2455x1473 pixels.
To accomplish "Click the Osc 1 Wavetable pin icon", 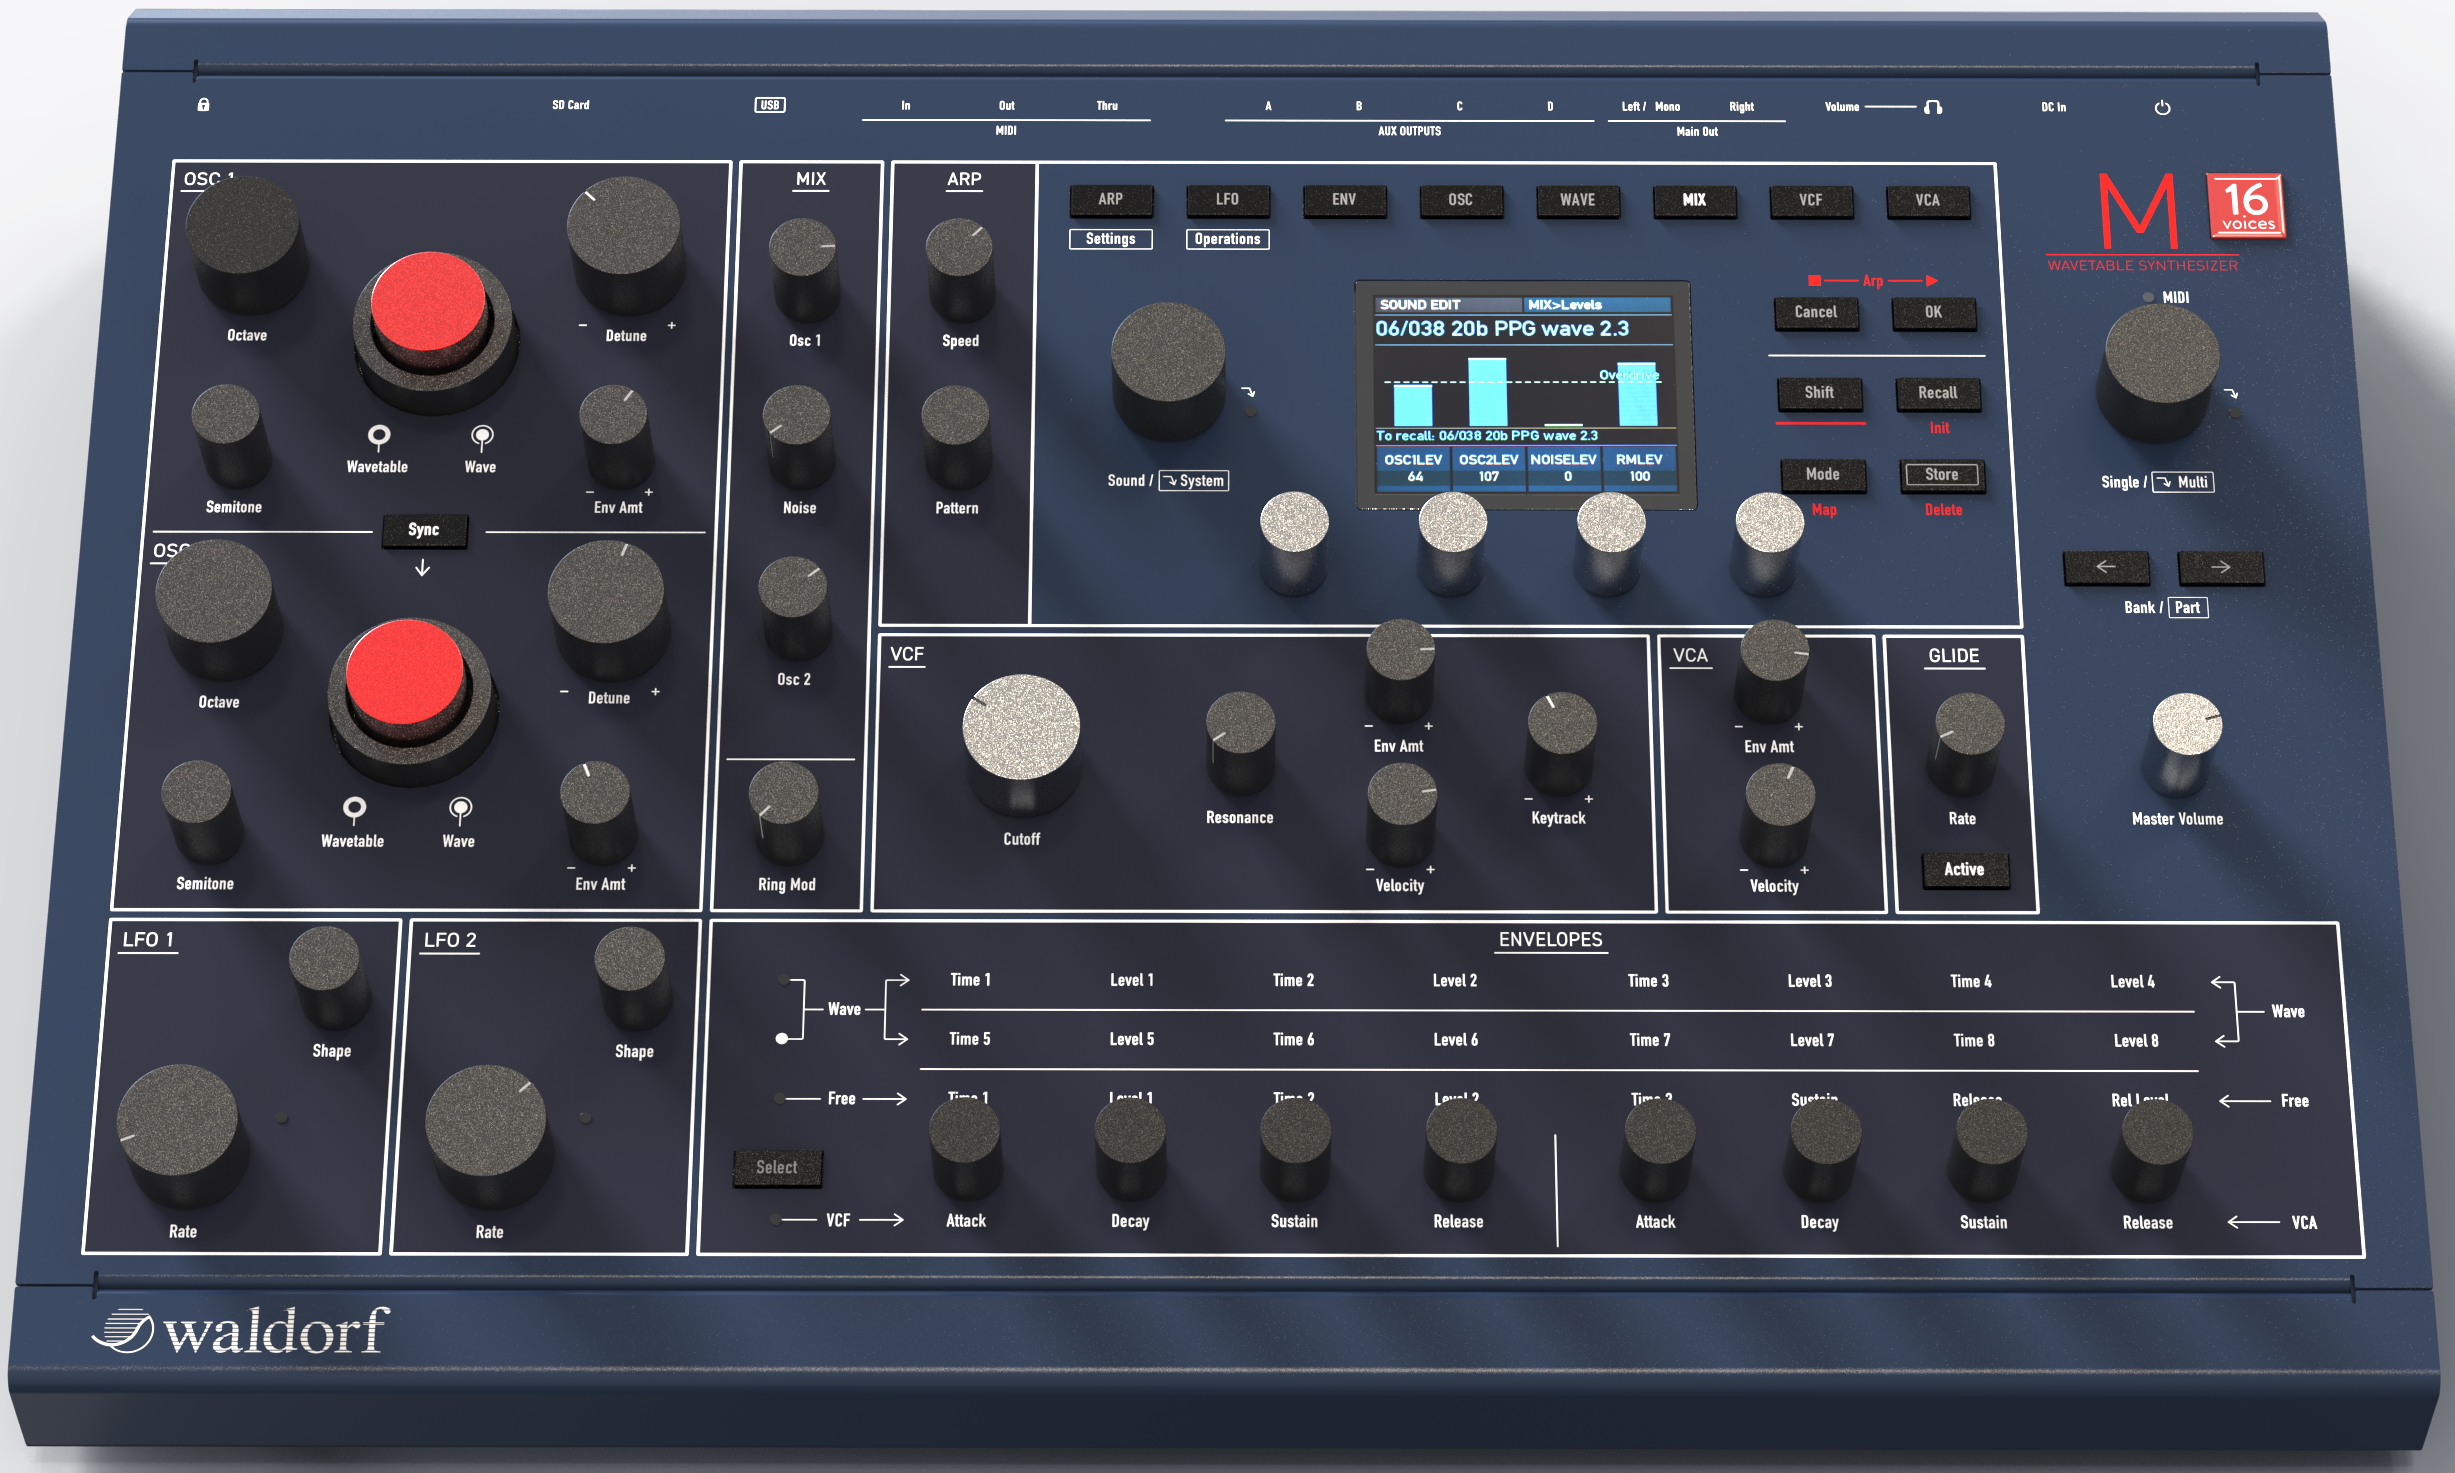I will click(378, 436).
